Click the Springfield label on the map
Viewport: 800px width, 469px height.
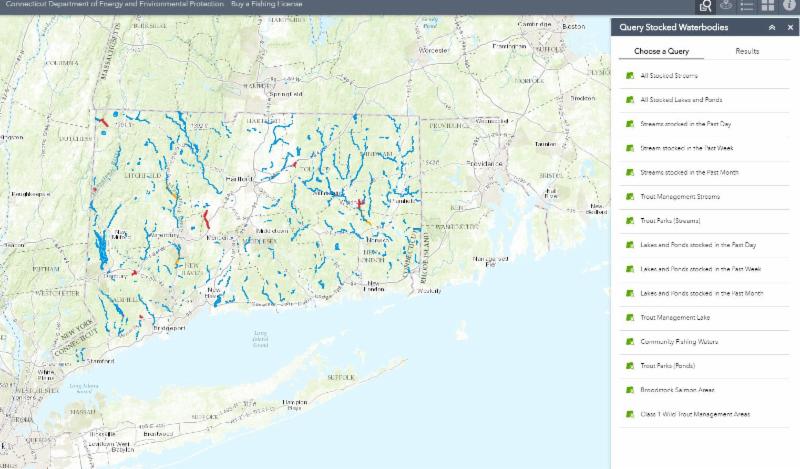286,94
